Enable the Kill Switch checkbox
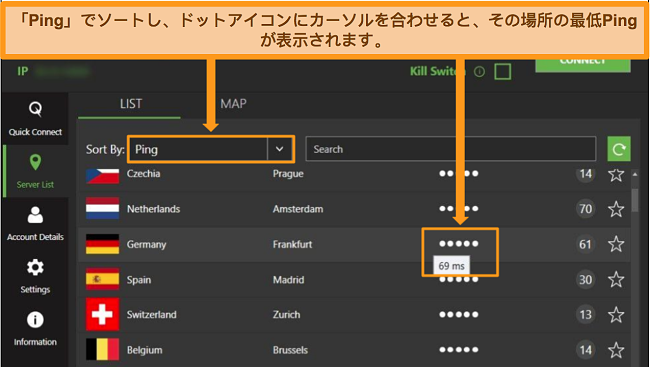This screenshot has height=367, width=650. (502, 72)
